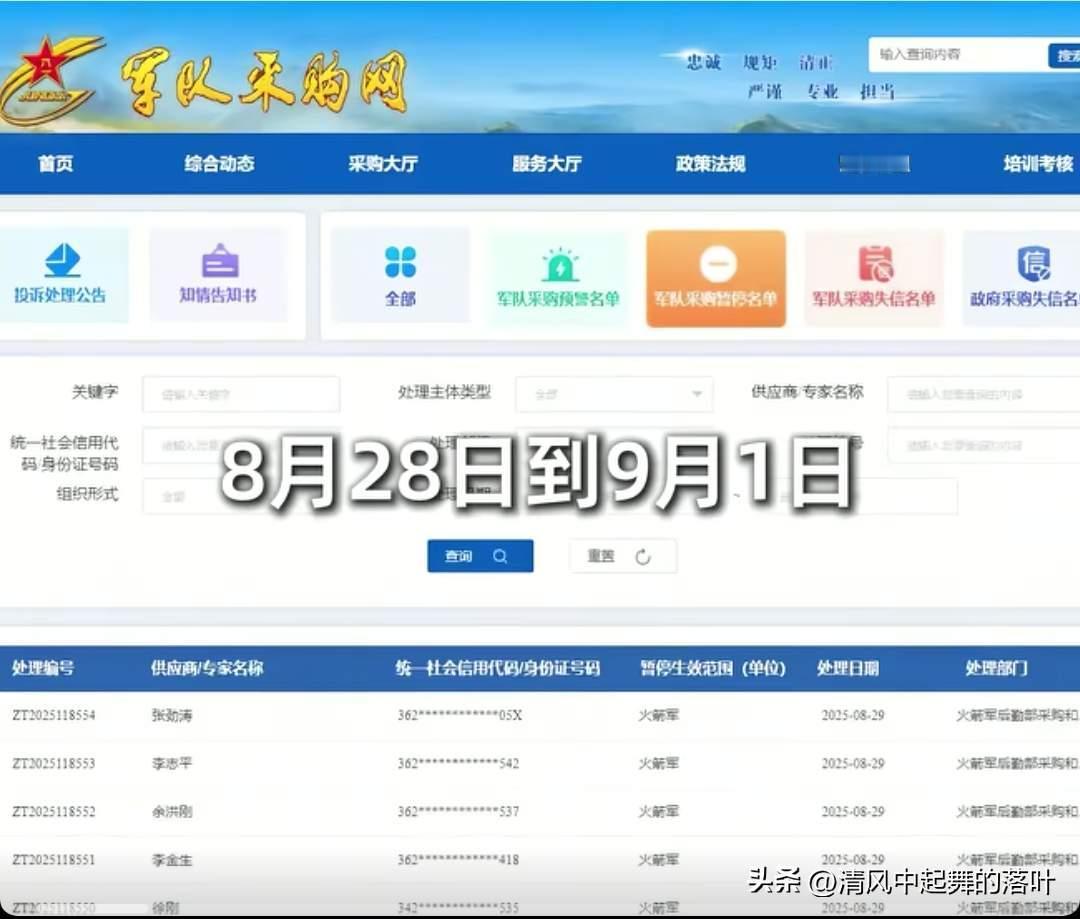Screen dimensions: 1080x919
Task: Open 政策法规 navigation item
Action: pyautogui.click(x=710, y=164)
